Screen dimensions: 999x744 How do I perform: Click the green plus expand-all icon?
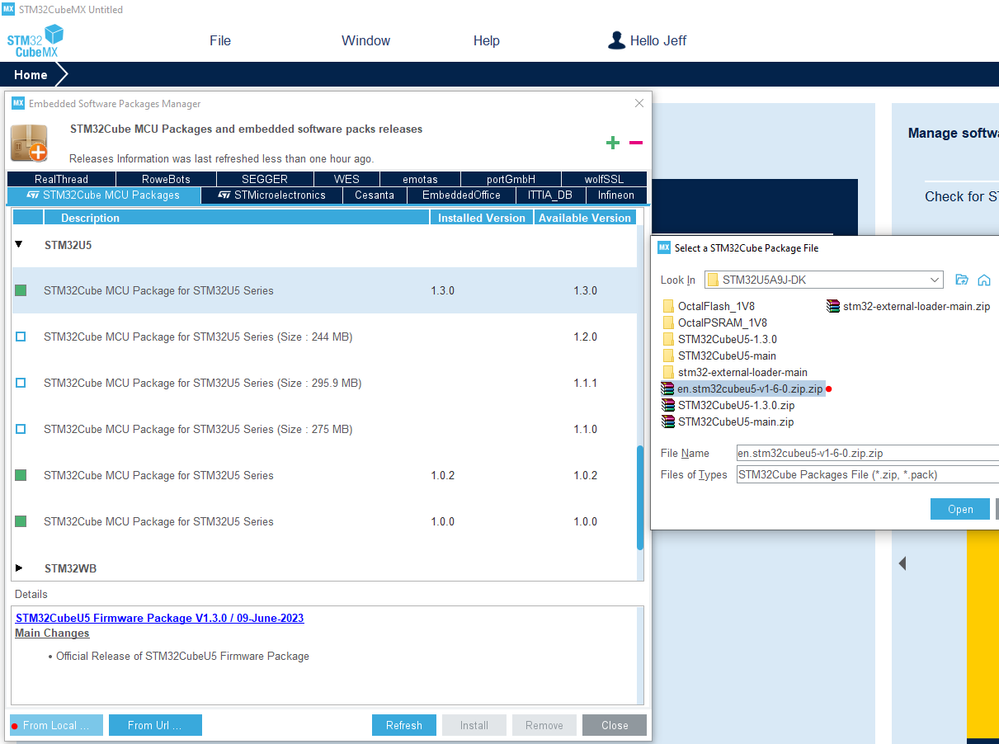click(x=612, y=143)
